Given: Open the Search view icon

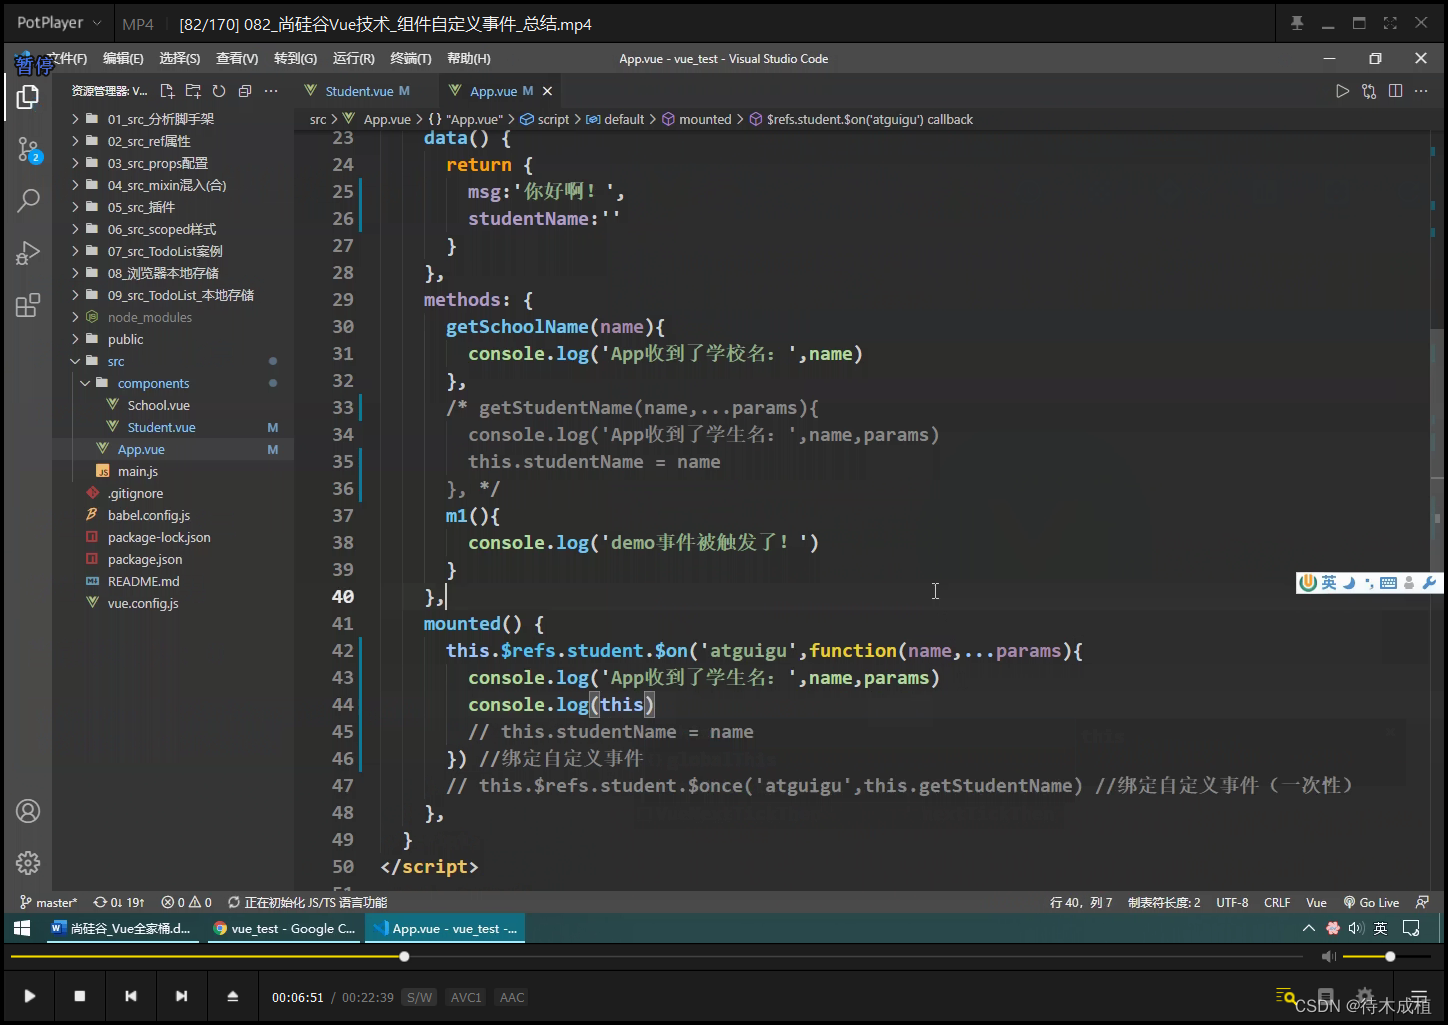Looking at the screenshot, I should tap(28, 201).
